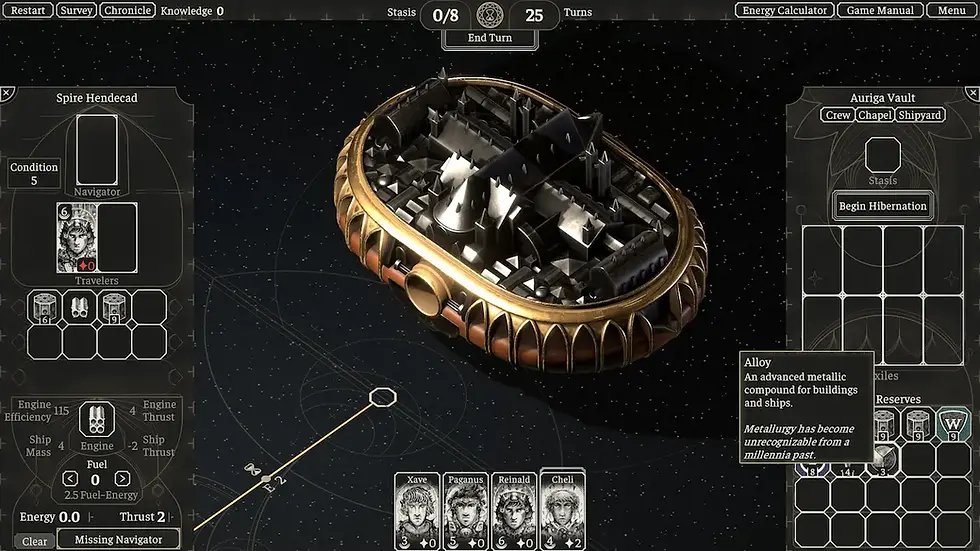
Task: Click the Auriga Vault ship model
Action: 521,225
